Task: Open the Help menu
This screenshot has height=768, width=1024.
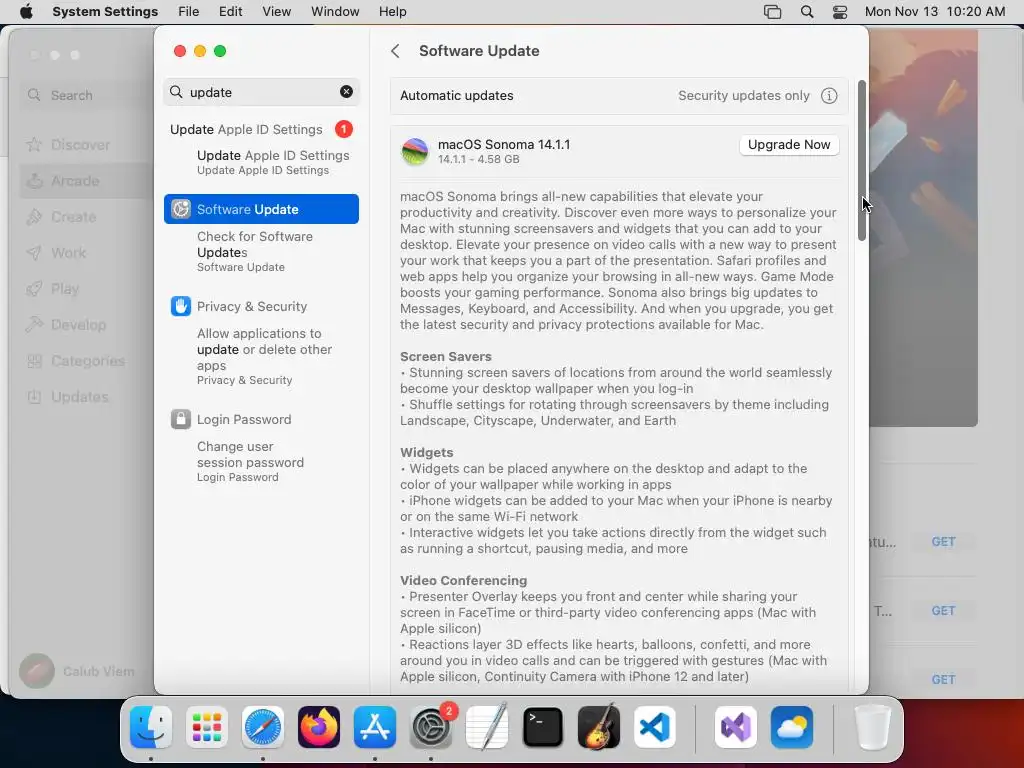Action: pos(392,12)
